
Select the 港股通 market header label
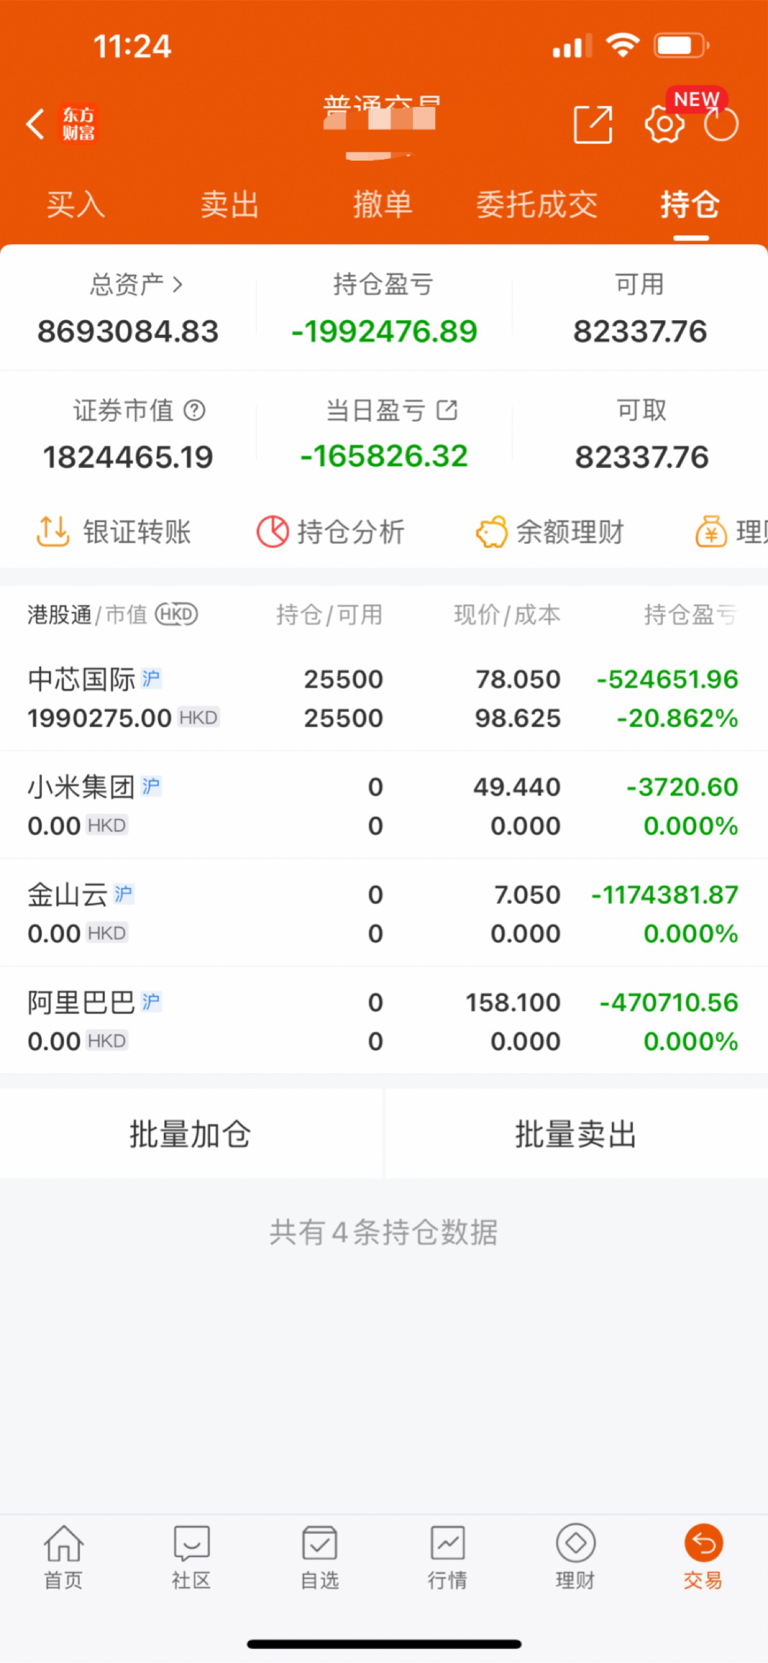pyautogui.click(x=59, y=614)
